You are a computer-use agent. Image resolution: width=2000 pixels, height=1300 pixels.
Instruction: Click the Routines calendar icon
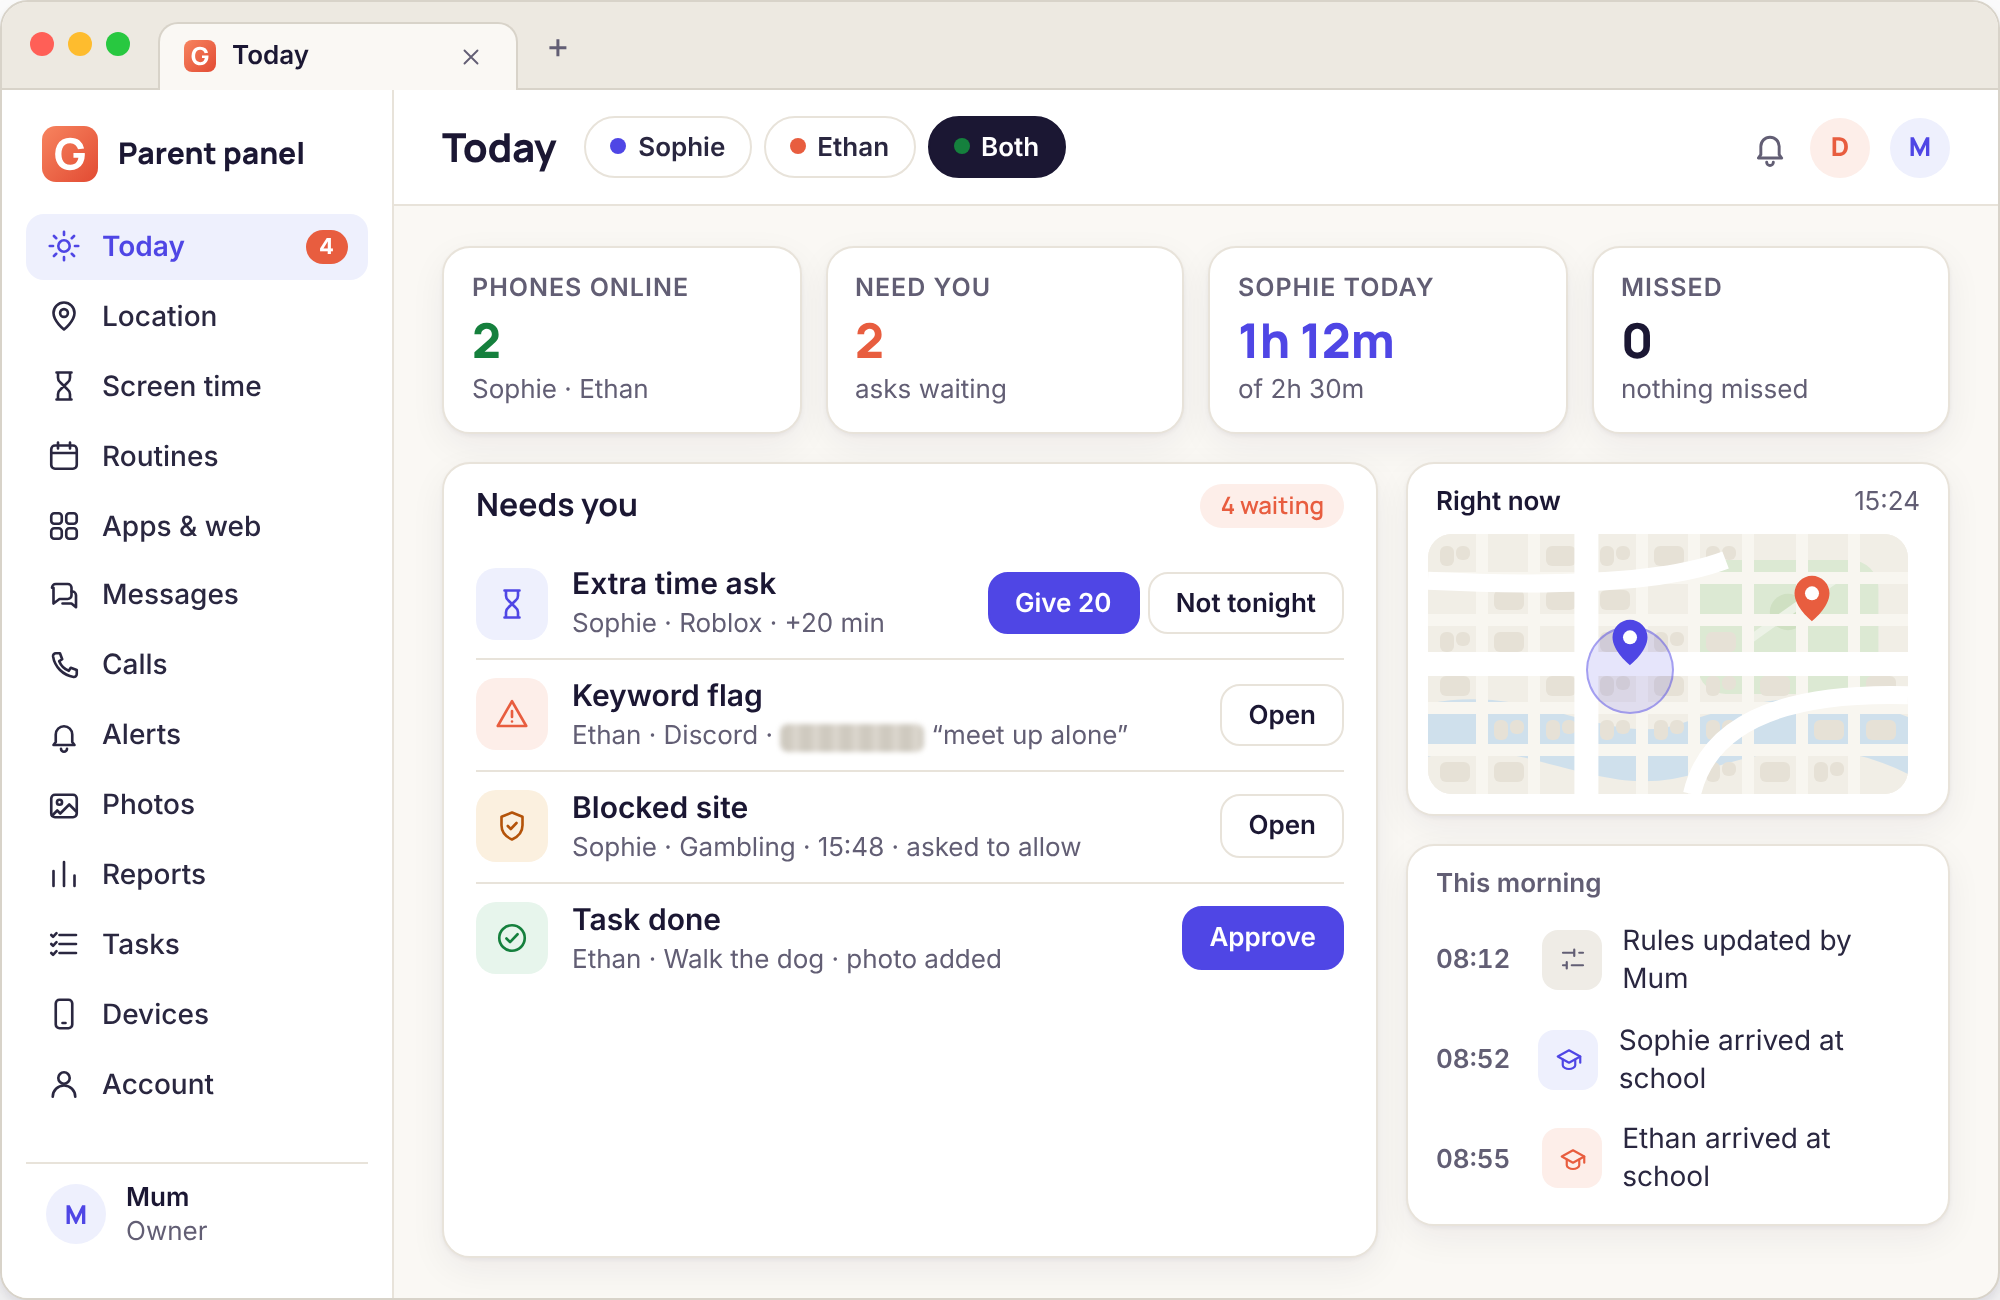(64, 456)
